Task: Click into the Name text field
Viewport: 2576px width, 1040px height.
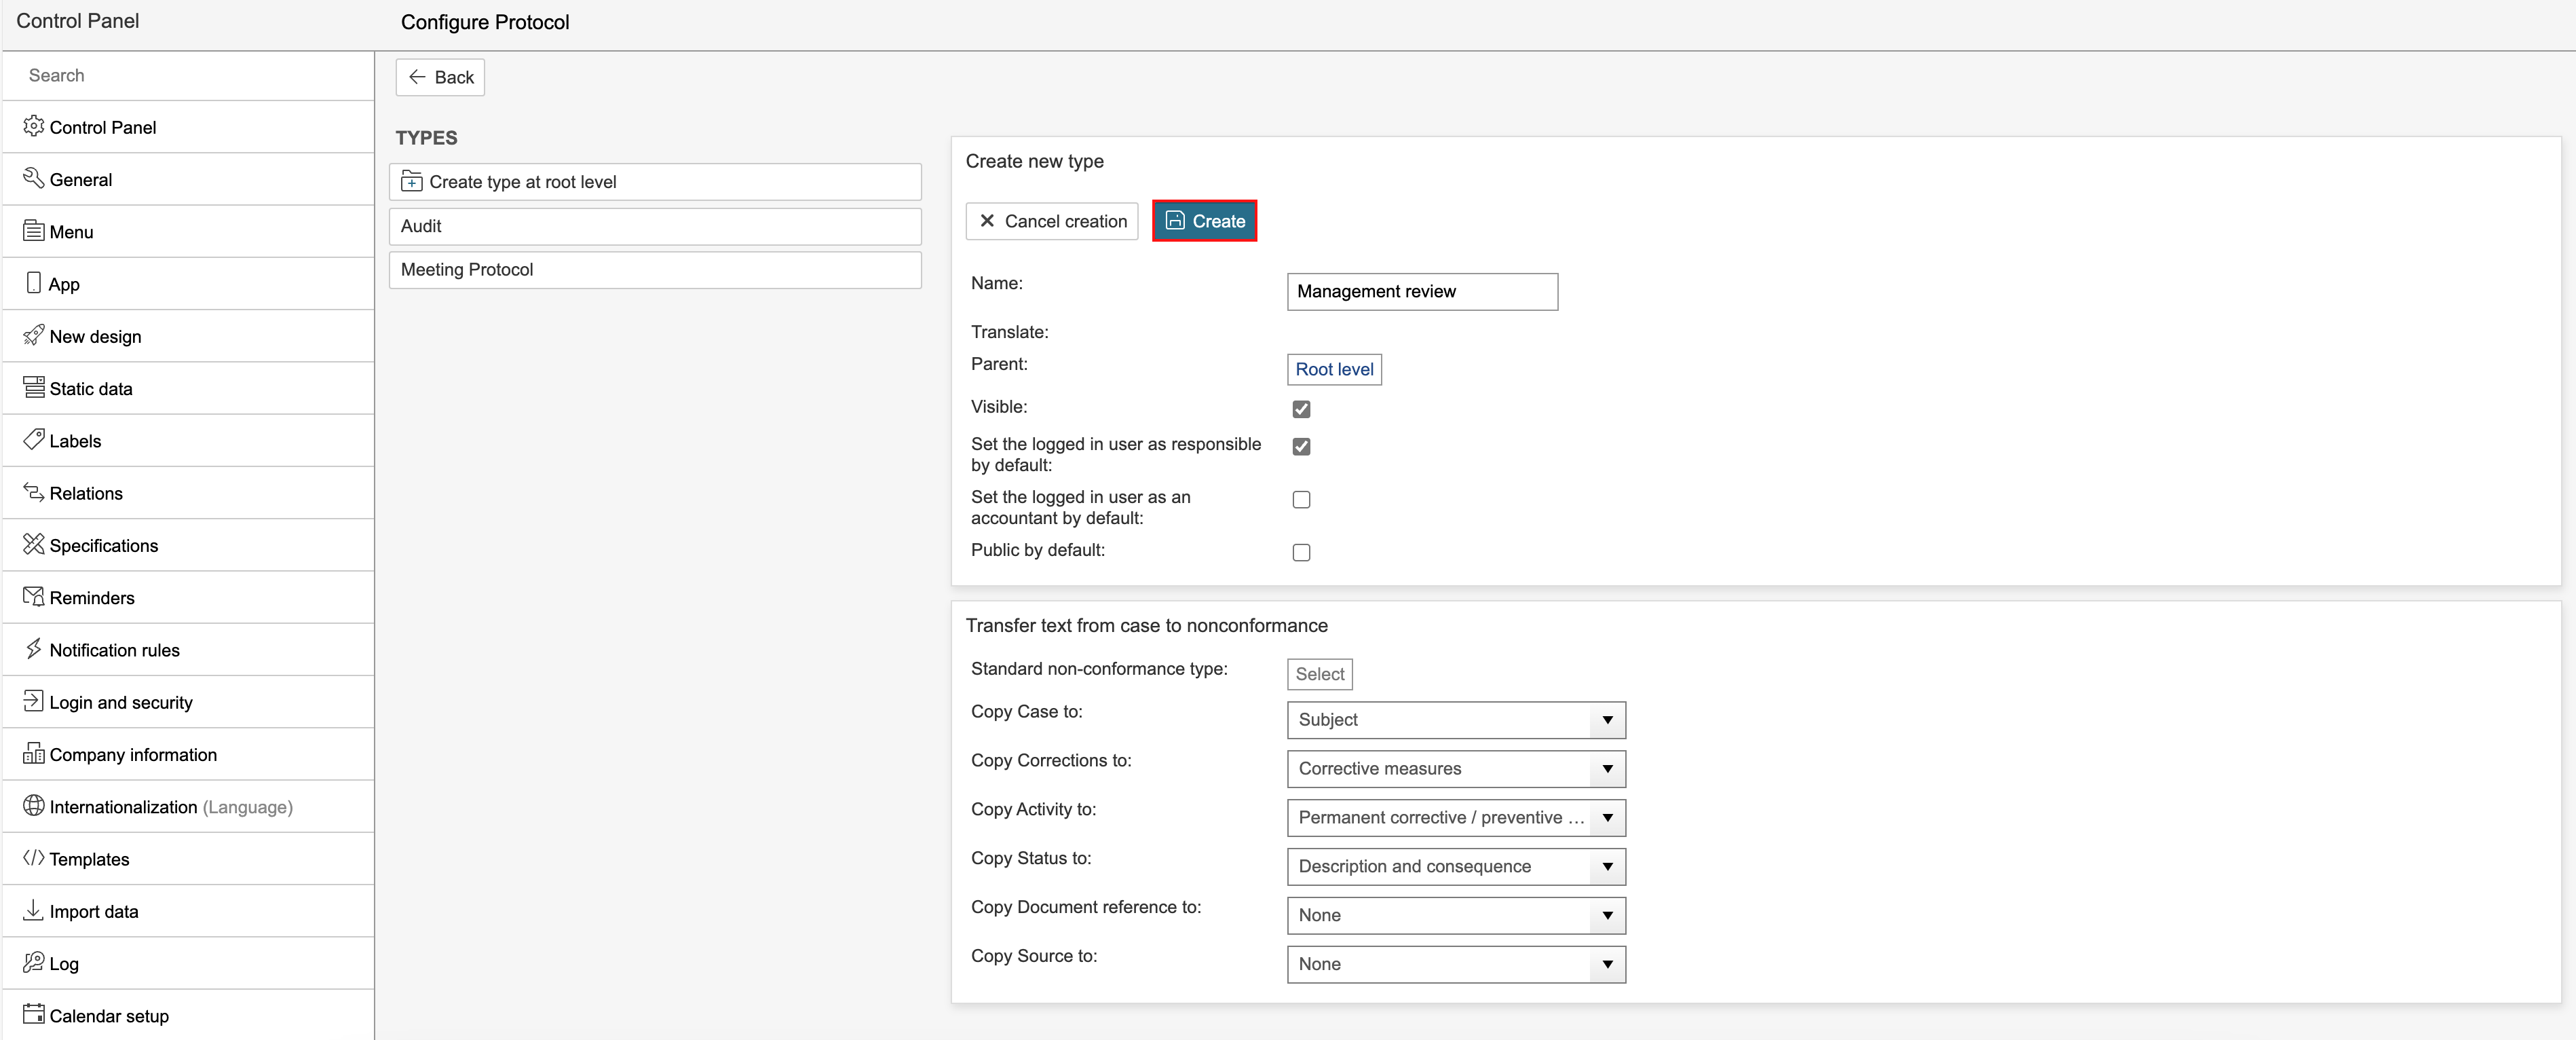Action: click(x=1421, y=292)
